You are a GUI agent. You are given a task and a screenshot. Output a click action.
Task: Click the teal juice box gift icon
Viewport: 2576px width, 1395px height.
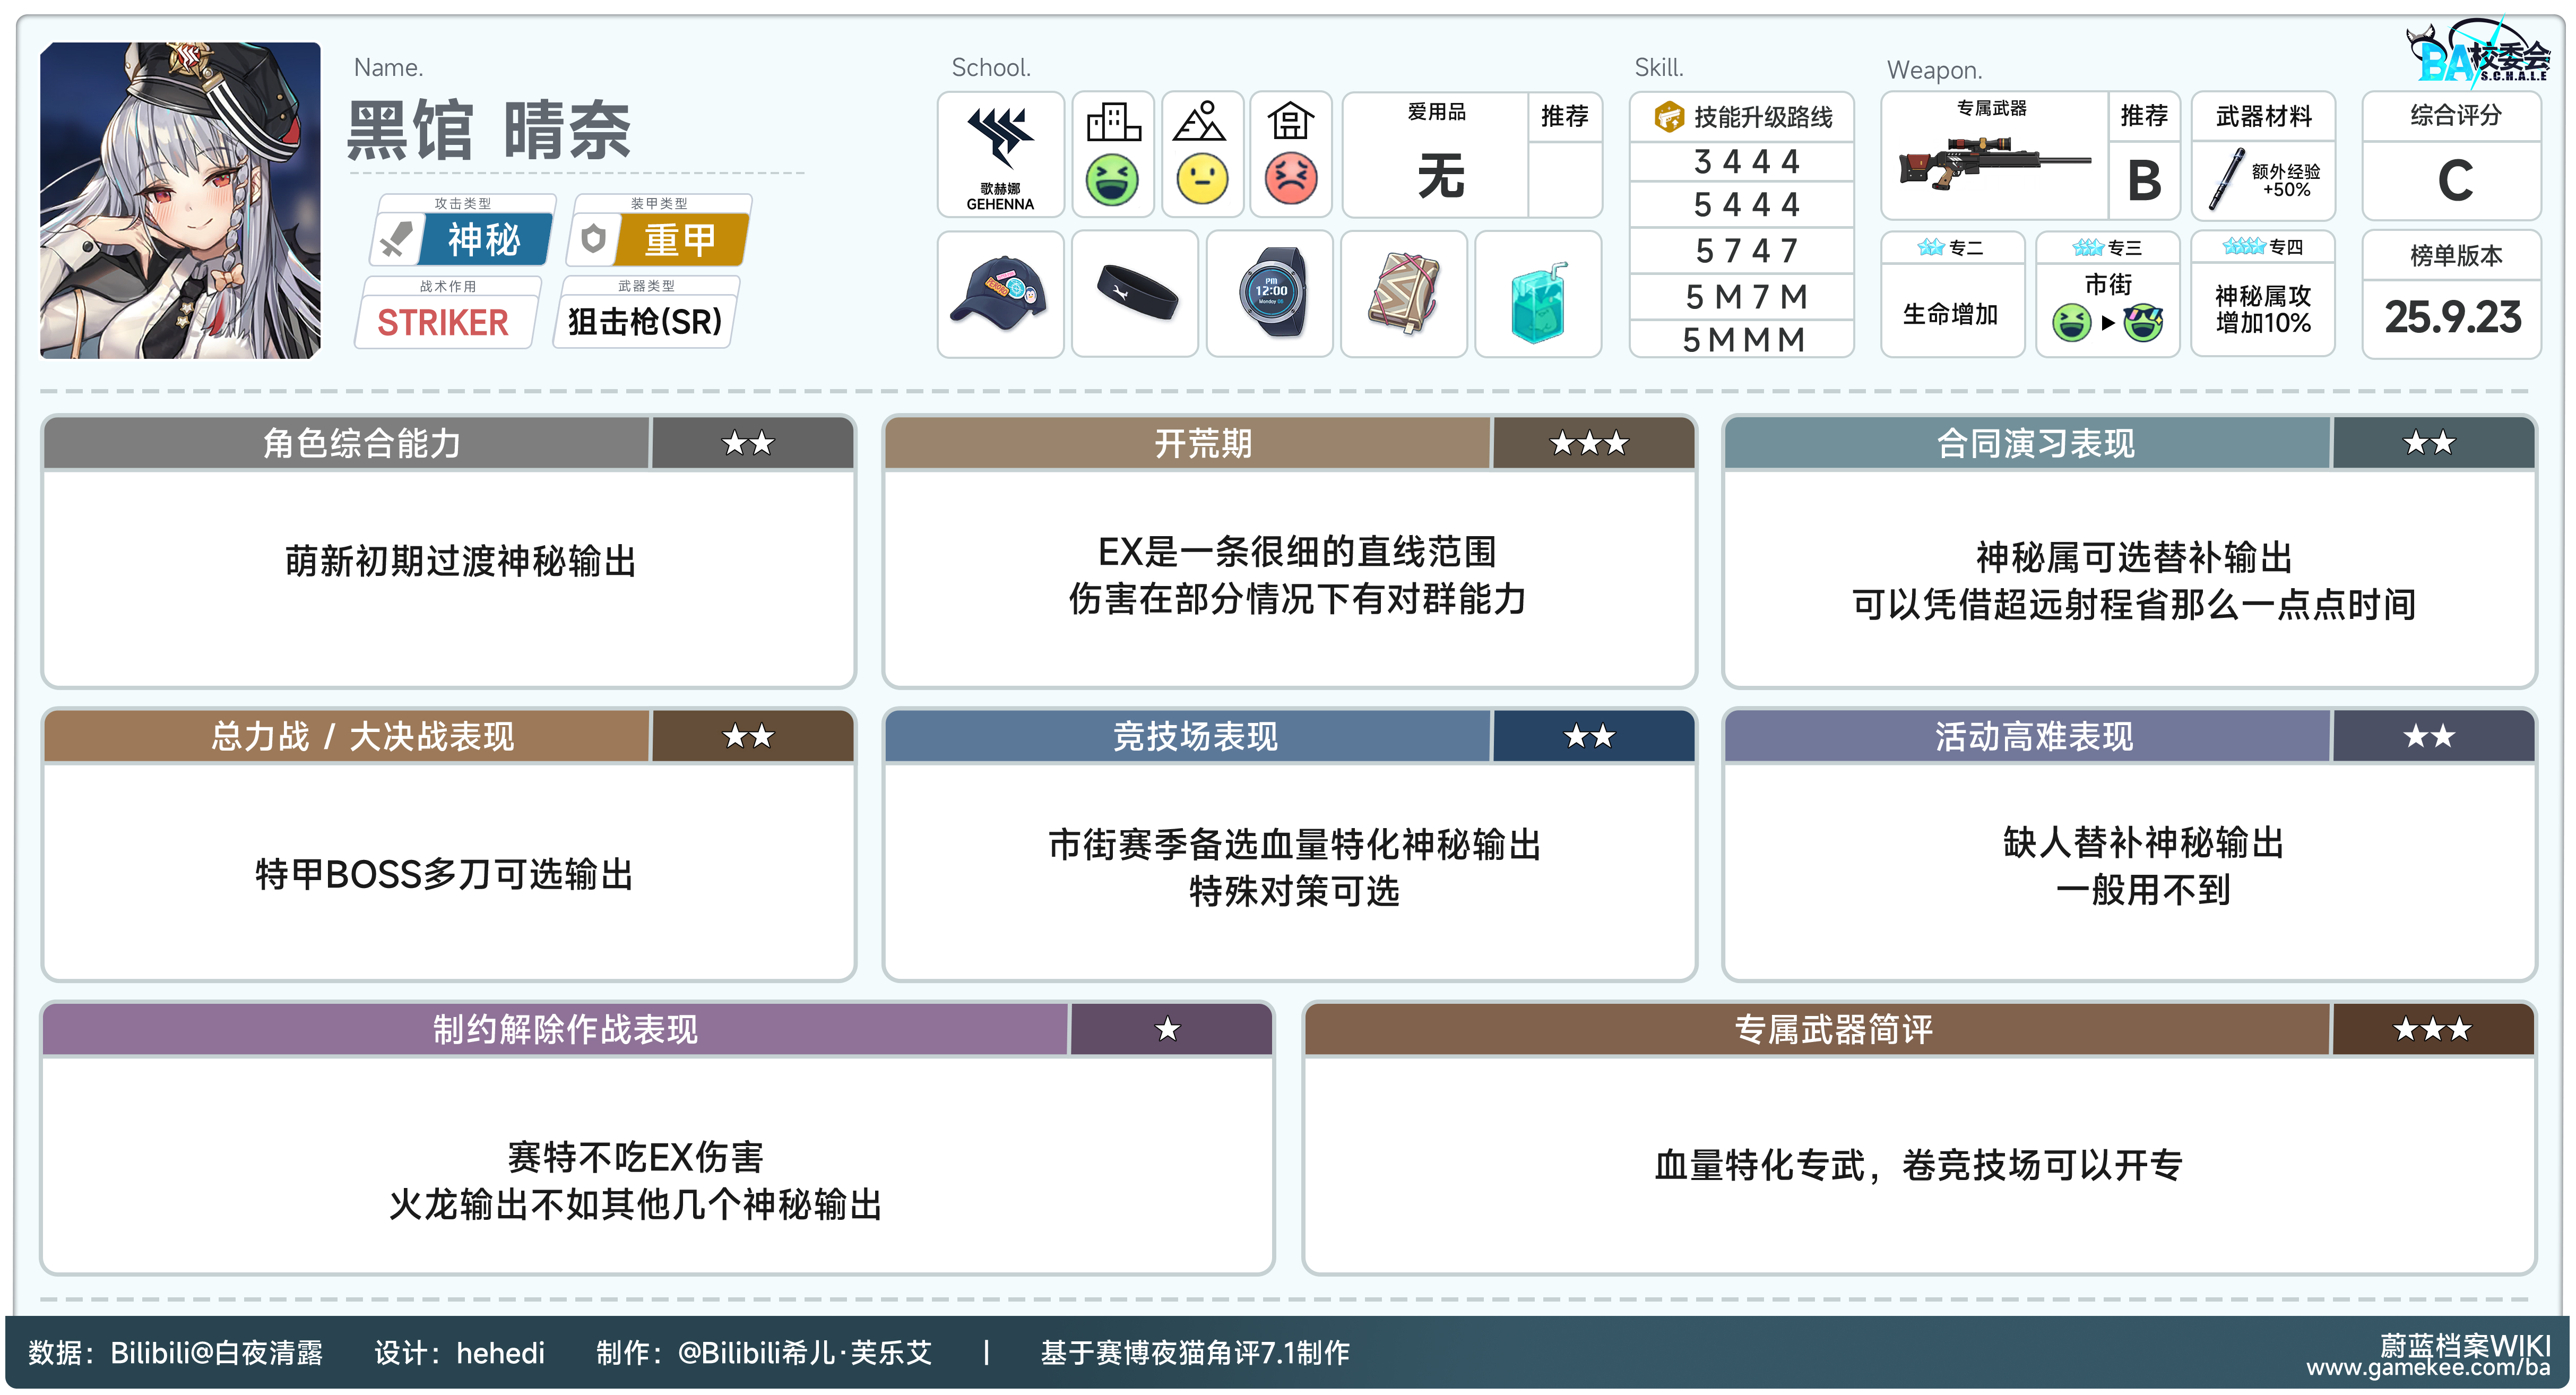pos(1538,300)
